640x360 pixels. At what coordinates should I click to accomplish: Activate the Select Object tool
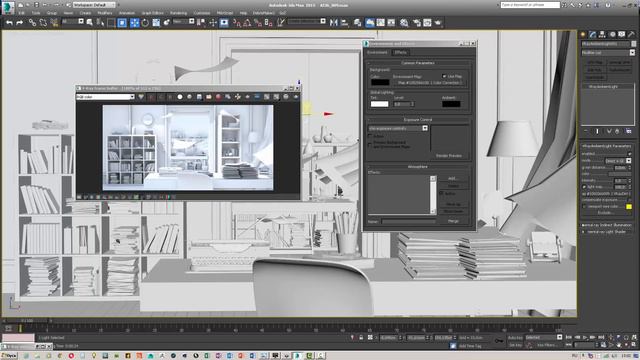[x=89, y=23]
